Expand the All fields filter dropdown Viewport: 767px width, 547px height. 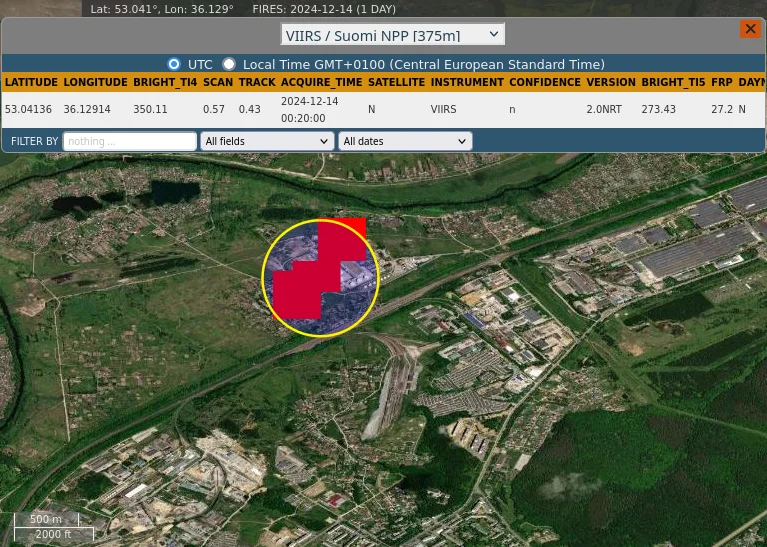267,142
